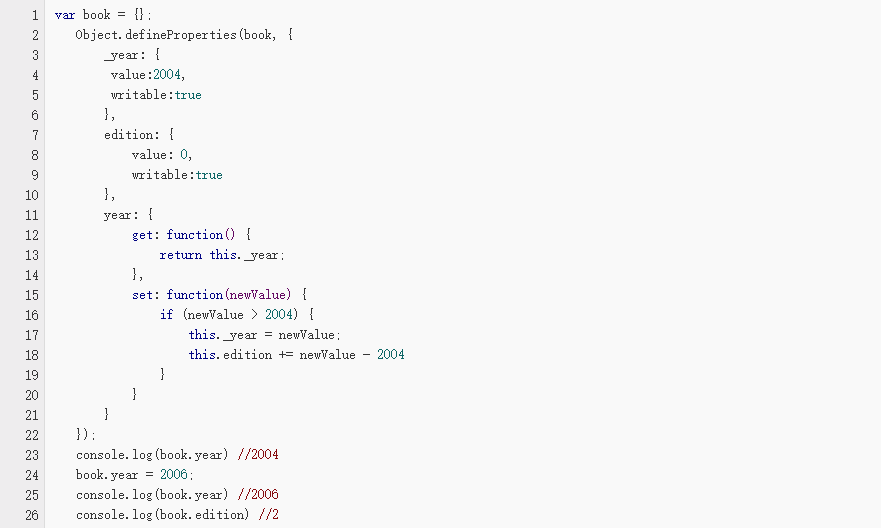Click the value 2006 on line 24

[x=174, y=475]
